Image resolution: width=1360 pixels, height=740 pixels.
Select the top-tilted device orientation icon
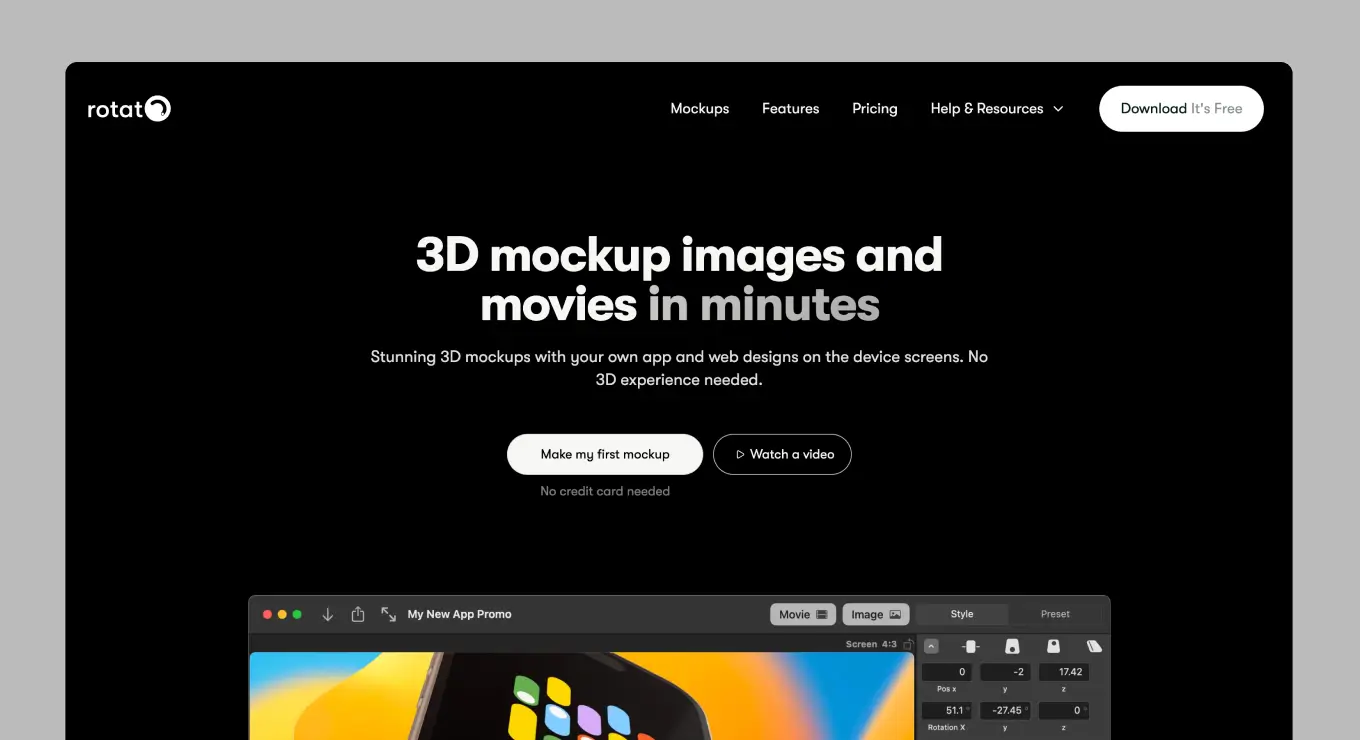(1053, 646)
